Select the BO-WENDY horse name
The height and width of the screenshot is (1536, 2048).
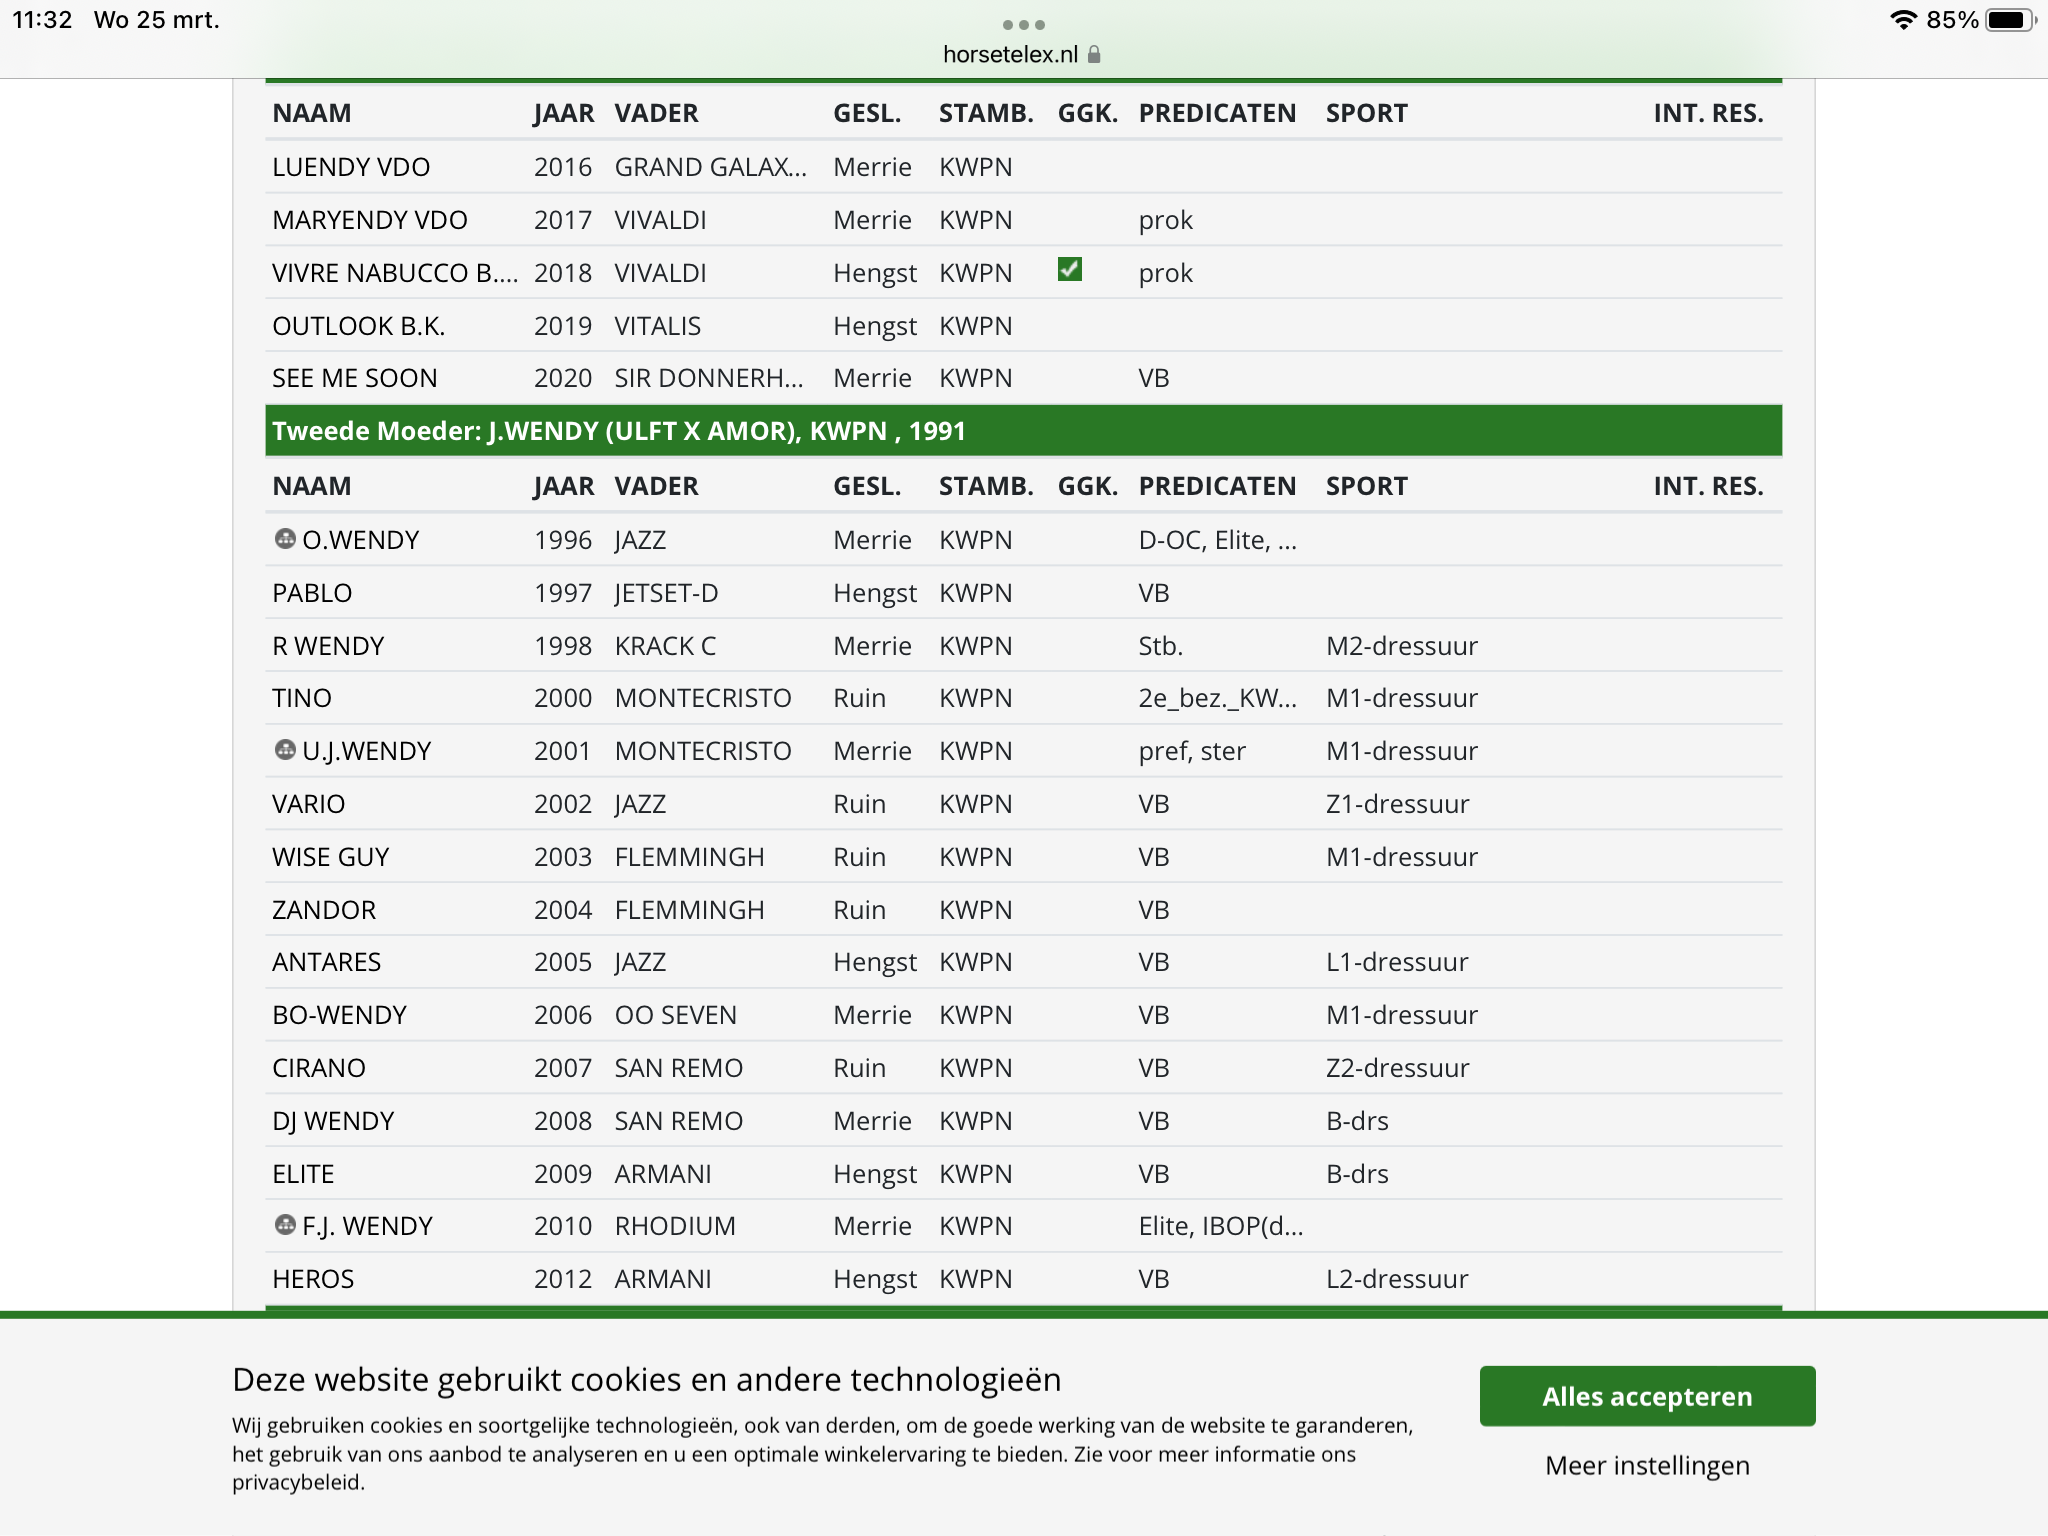tap(340, 1015)
